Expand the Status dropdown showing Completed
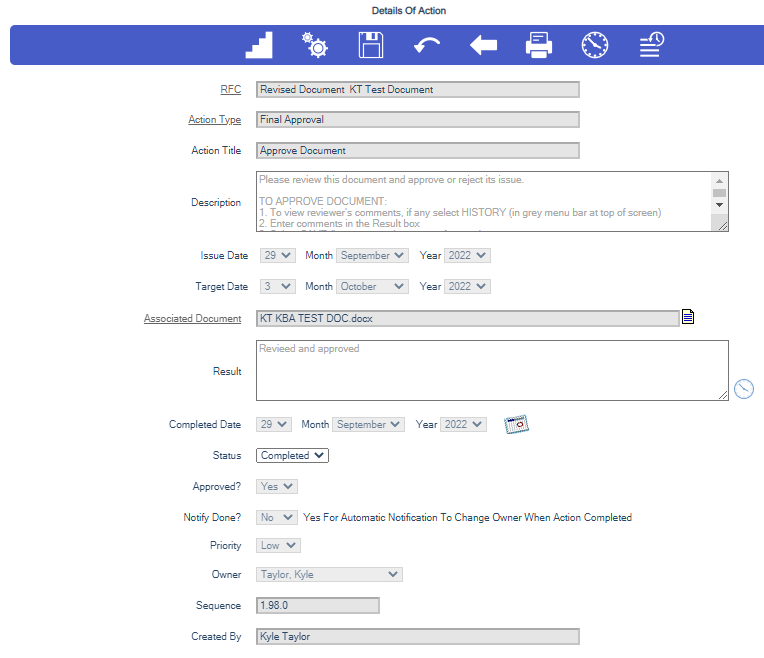The width and height of the screenshot is (764, 658). 292,456
